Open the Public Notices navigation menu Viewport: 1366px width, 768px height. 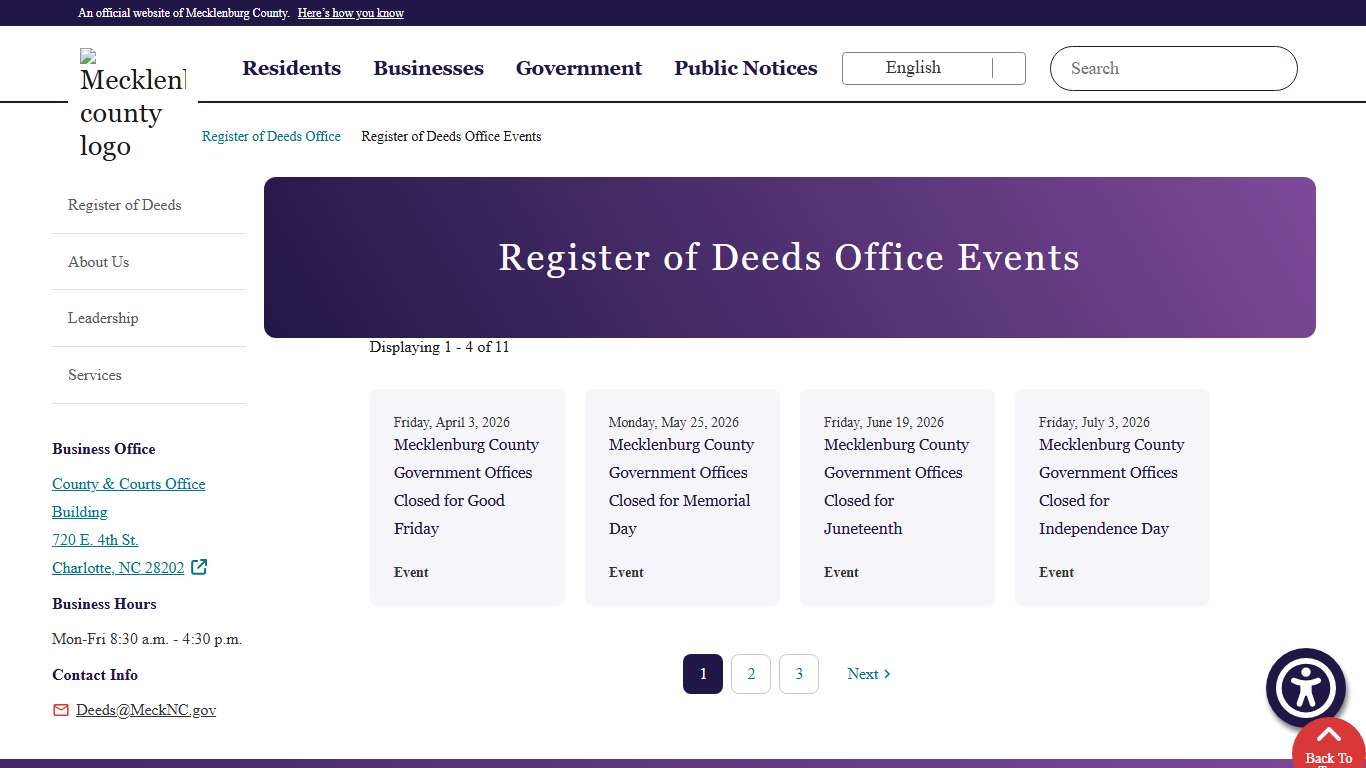[x=745, y=68]
